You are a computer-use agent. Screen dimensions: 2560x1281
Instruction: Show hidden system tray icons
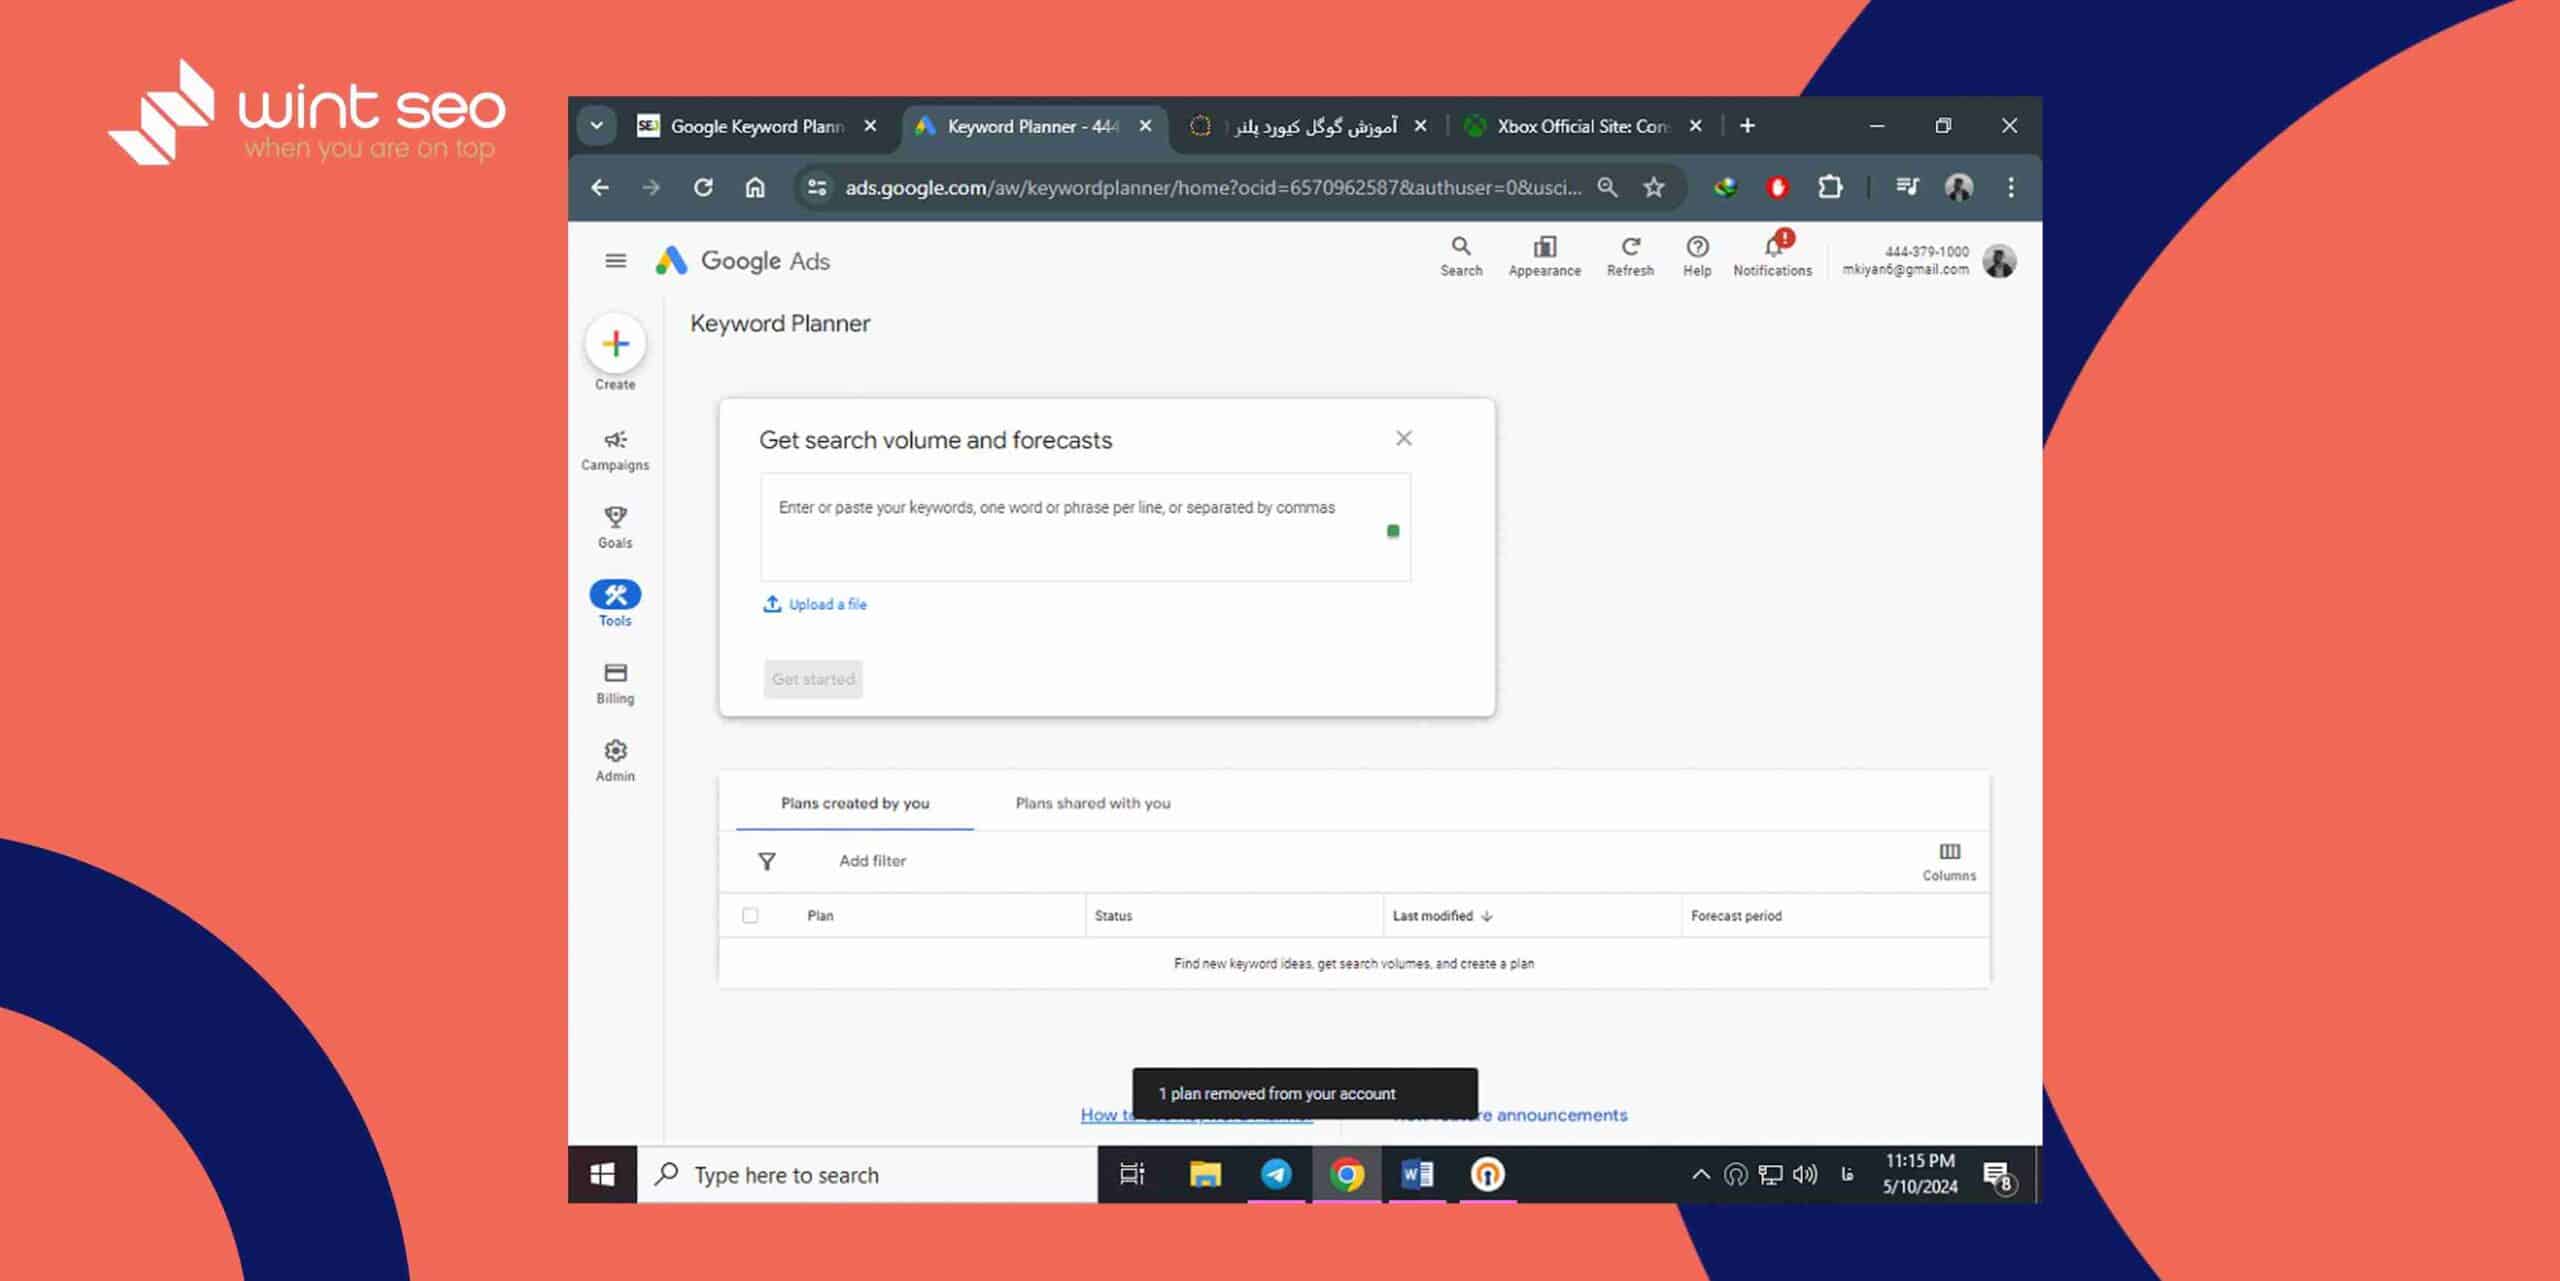pyautogui.click(x=1700, y=1175)
